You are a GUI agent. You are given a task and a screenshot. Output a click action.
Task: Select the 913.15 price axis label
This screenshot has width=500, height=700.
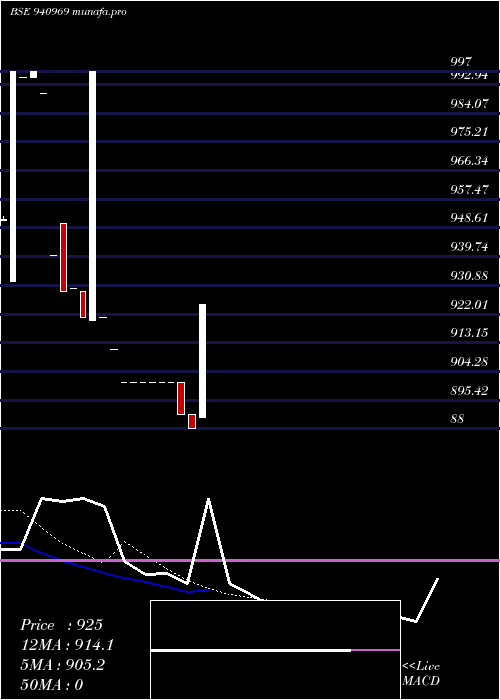(469, 333)
